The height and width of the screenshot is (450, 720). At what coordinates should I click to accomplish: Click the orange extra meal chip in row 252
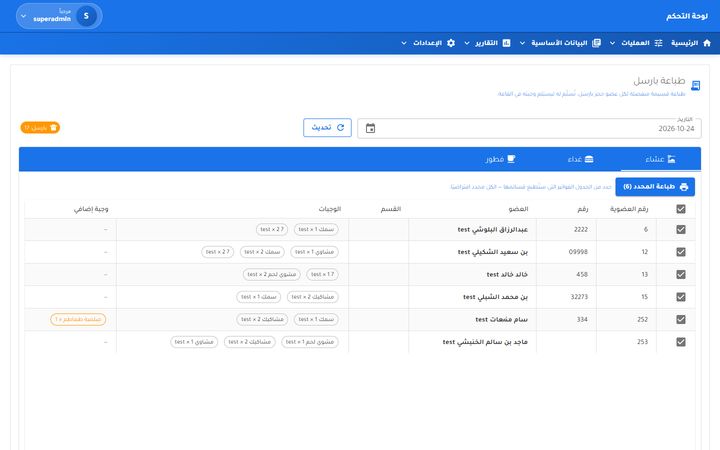pos(78,319)
